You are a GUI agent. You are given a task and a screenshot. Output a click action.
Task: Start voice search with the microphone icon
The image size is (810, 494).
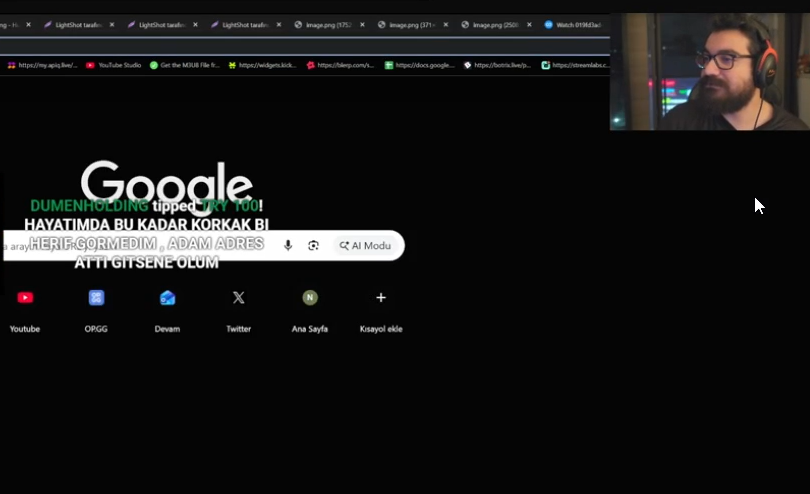tap(288, 245)
